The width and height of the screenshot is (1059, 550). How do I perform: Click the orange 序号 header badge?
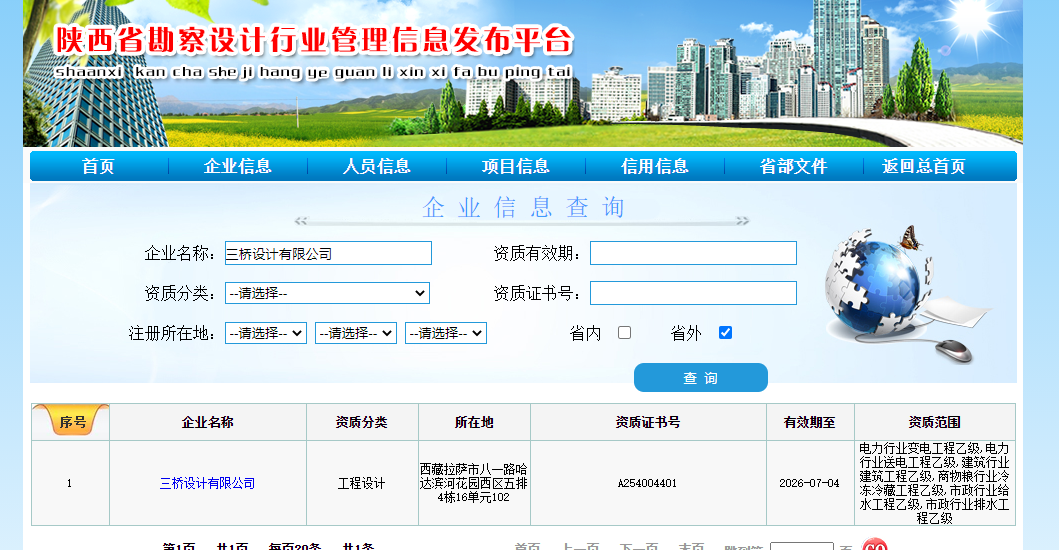pyautogui.click(x=72, y=422)
